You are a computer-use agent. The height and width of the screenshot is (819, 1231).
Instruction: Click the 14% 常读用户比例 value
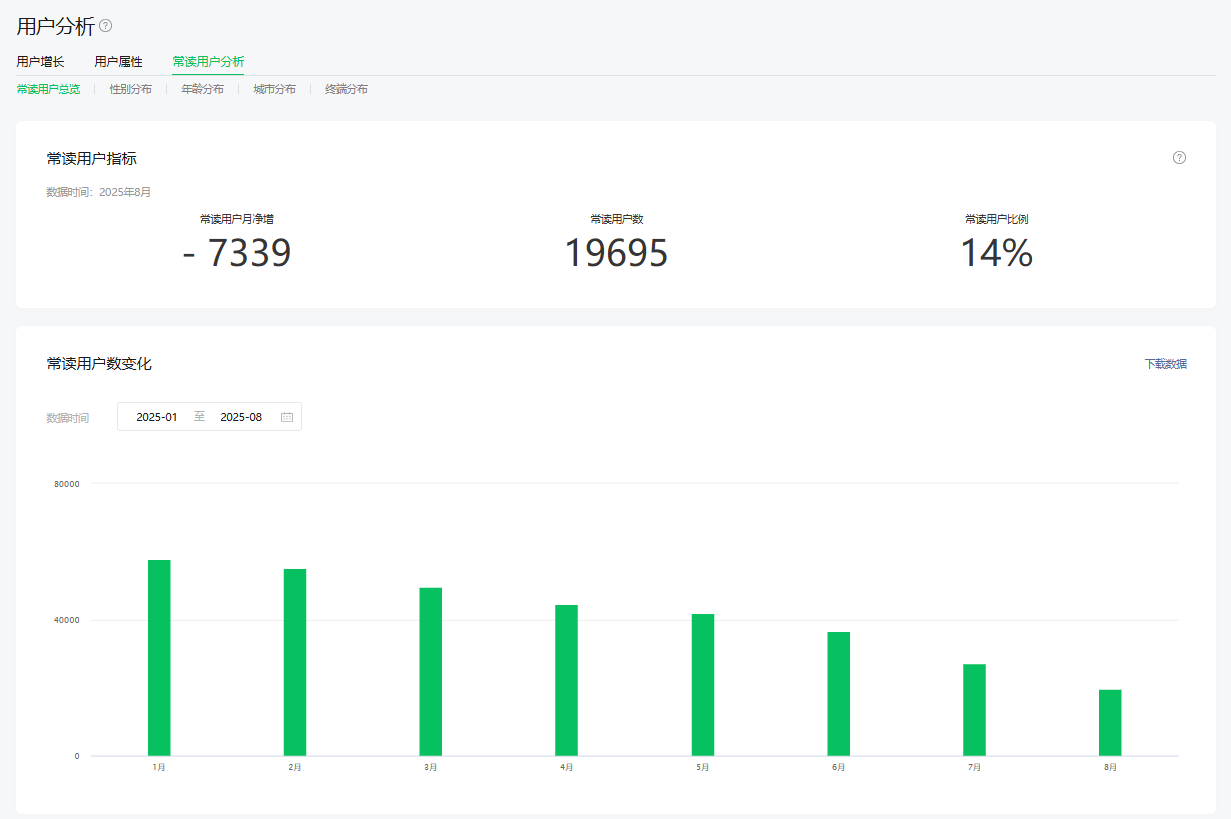(x=997, y=254)
